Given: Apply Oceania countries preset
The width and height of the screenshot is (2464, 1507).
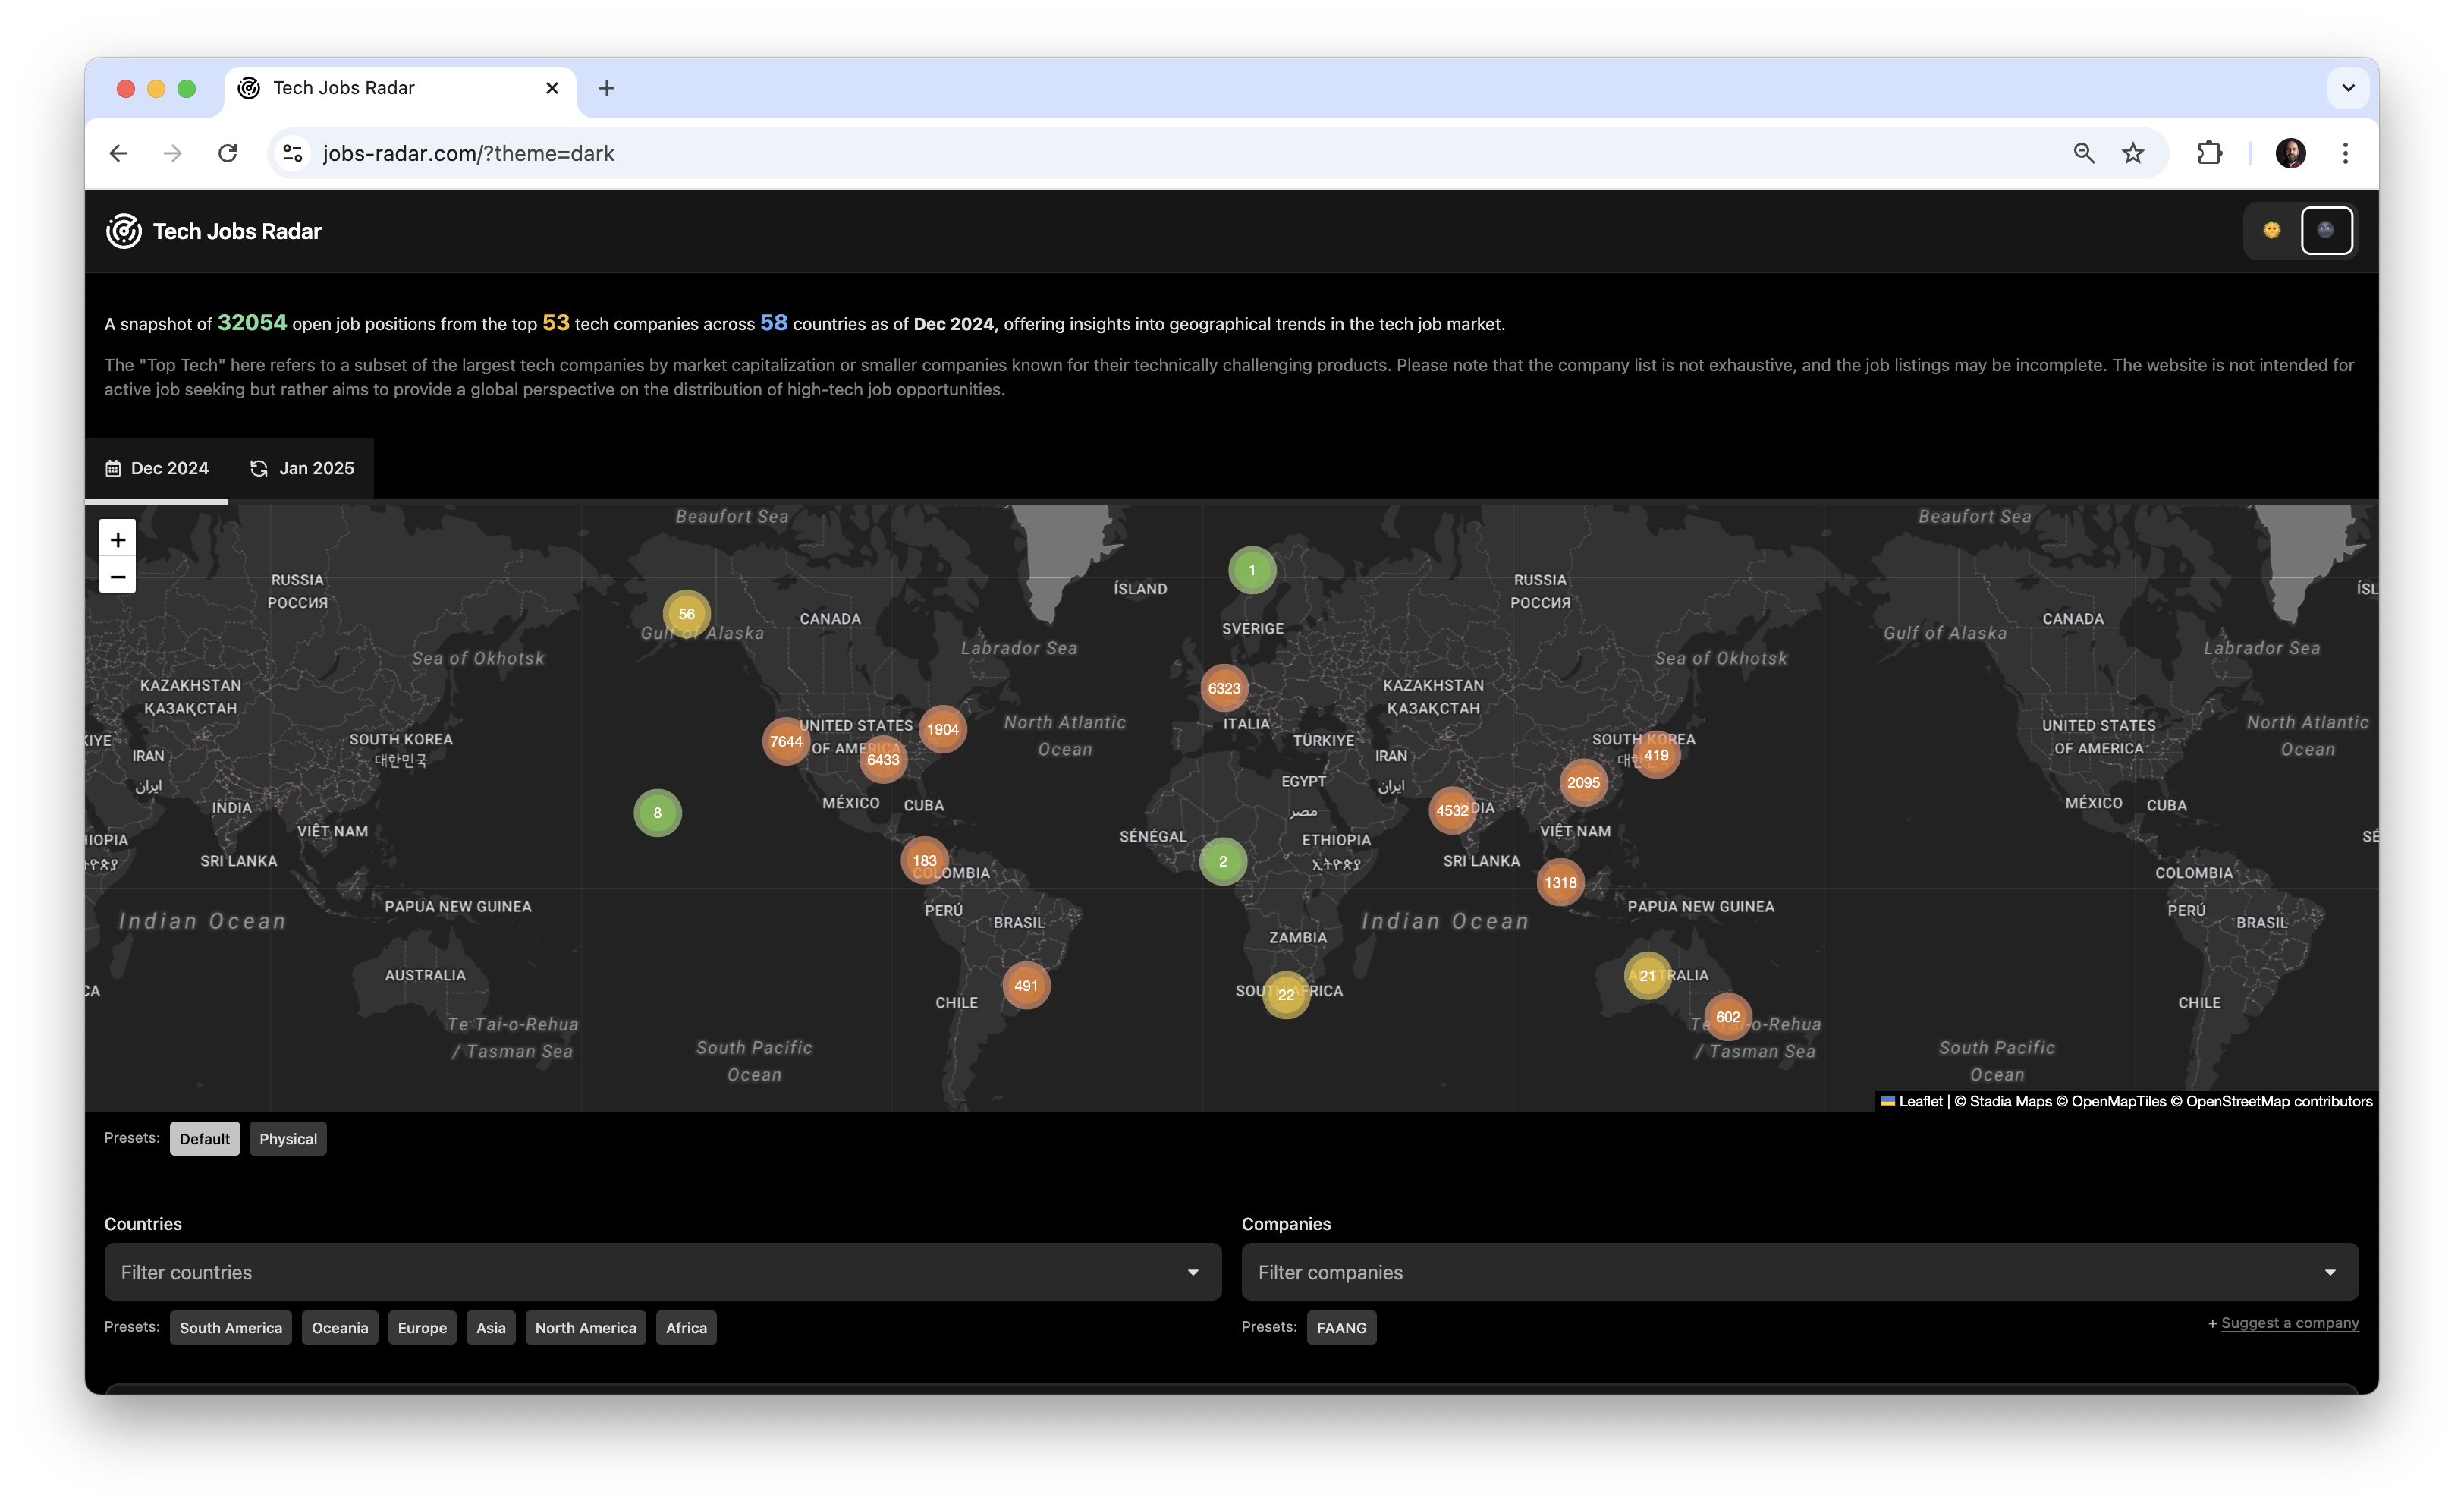Looking at the screenshot, I should click(340, 1327).
